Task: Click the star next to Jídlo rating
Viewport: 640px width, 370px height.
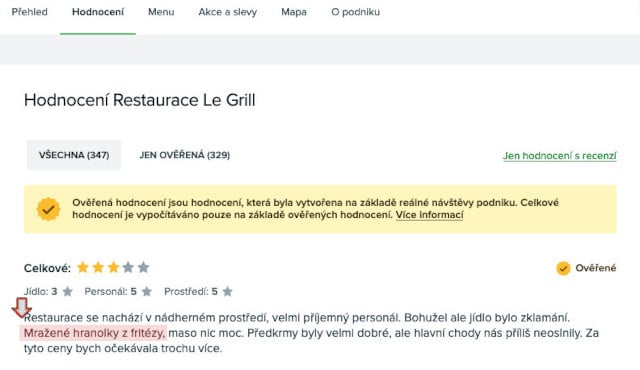Action: [68, 291]
